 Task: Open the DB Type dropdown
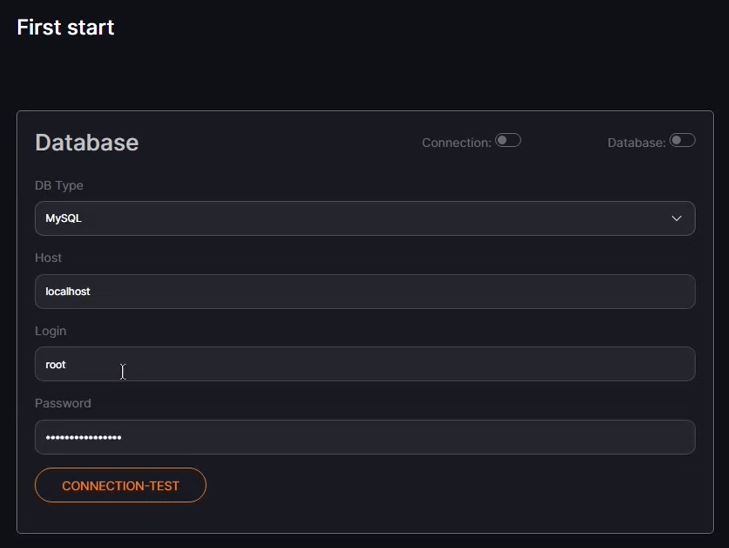coord(365,218)
